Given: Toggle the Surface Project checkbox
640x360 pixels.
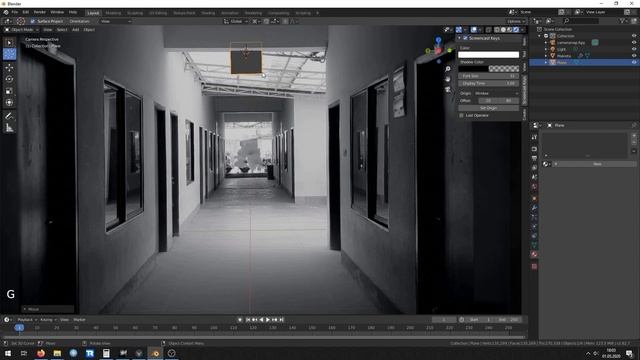Looking at the screenshot, I should (33, 21).
